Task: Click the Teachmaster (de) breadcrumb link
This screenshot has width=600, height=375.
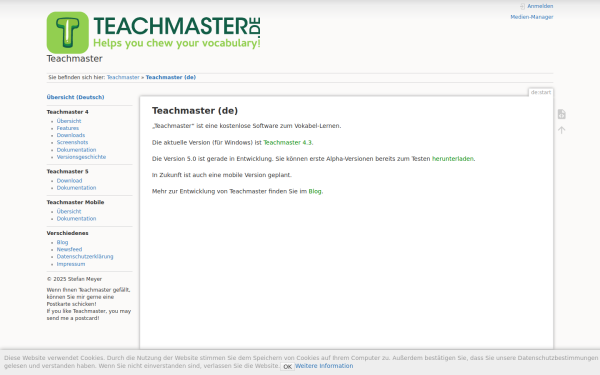Action: pos(171,77)
